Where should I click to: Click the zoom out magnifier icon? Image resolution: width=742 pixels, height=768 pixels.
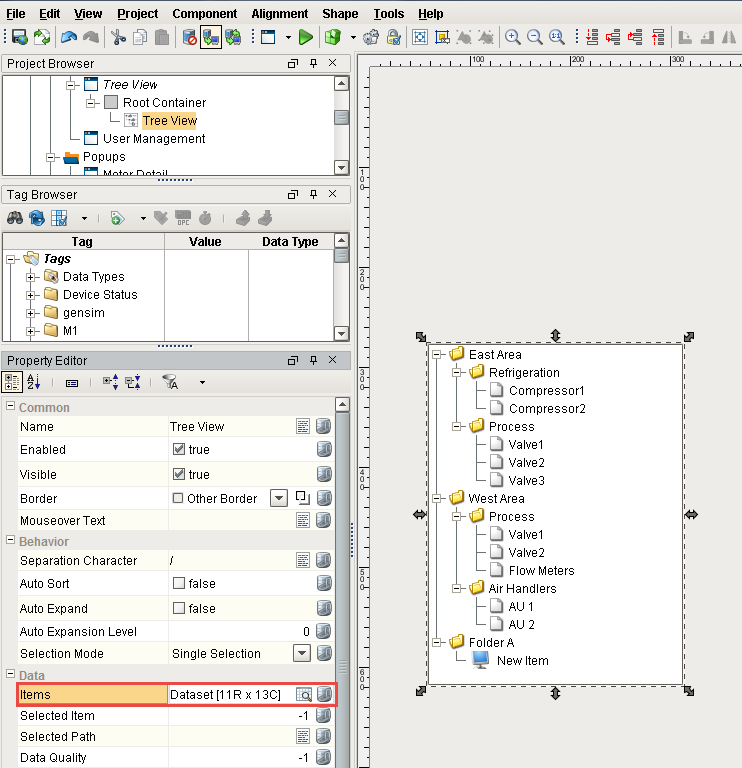(x=534, y=37)
